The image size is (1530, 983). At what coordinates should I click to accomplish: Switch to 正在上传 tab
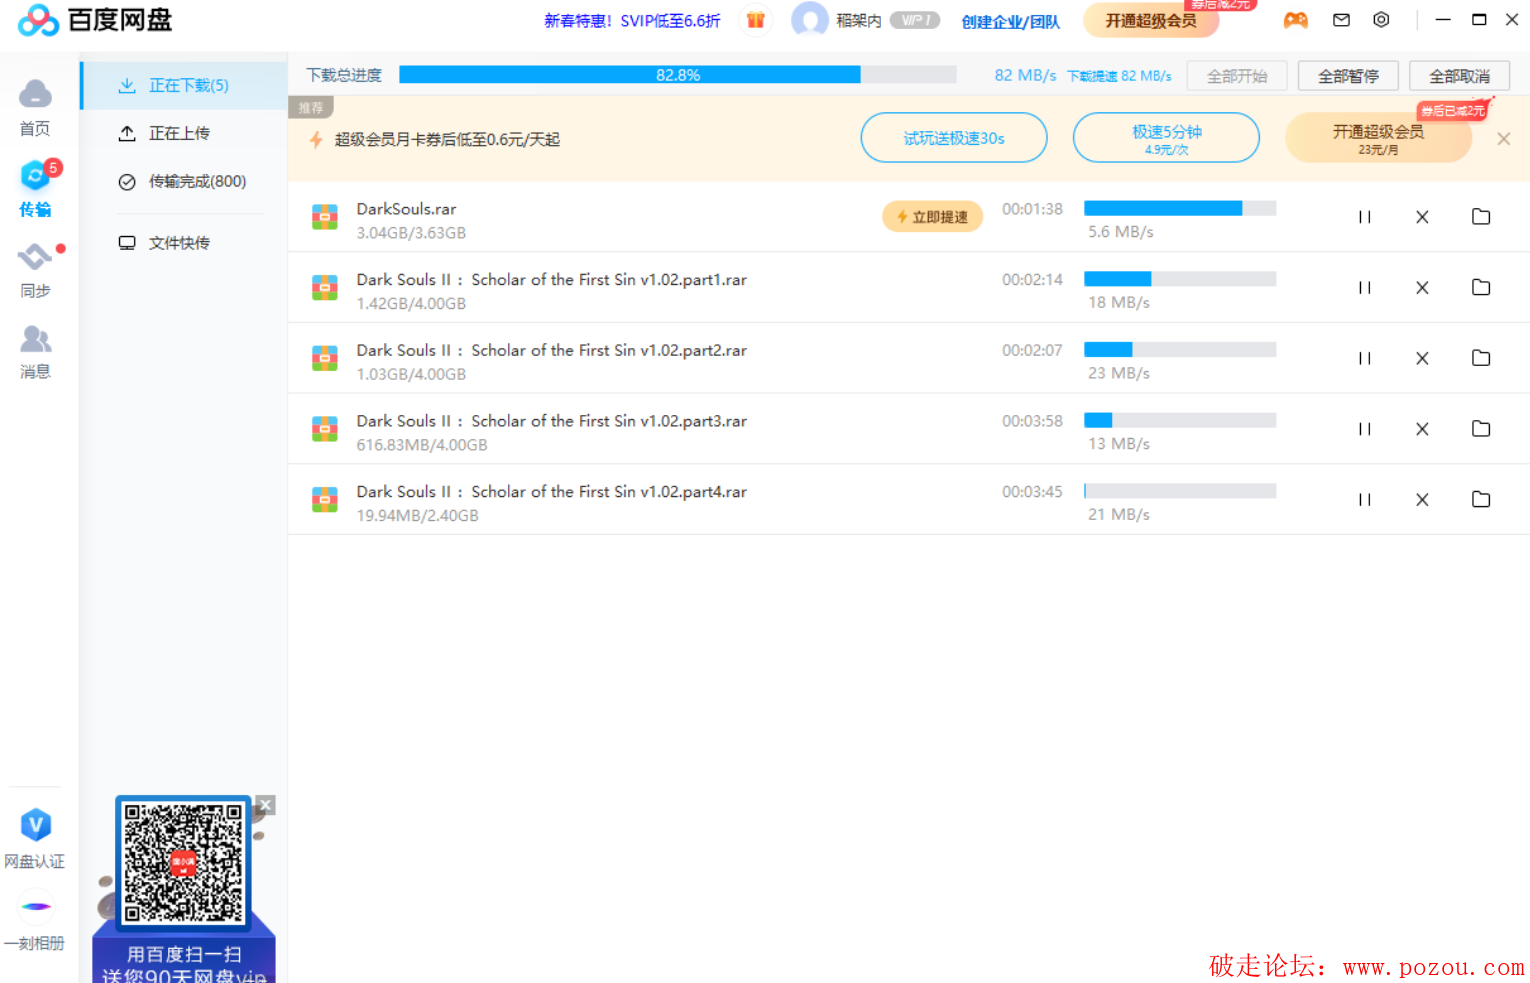(184, 133)
